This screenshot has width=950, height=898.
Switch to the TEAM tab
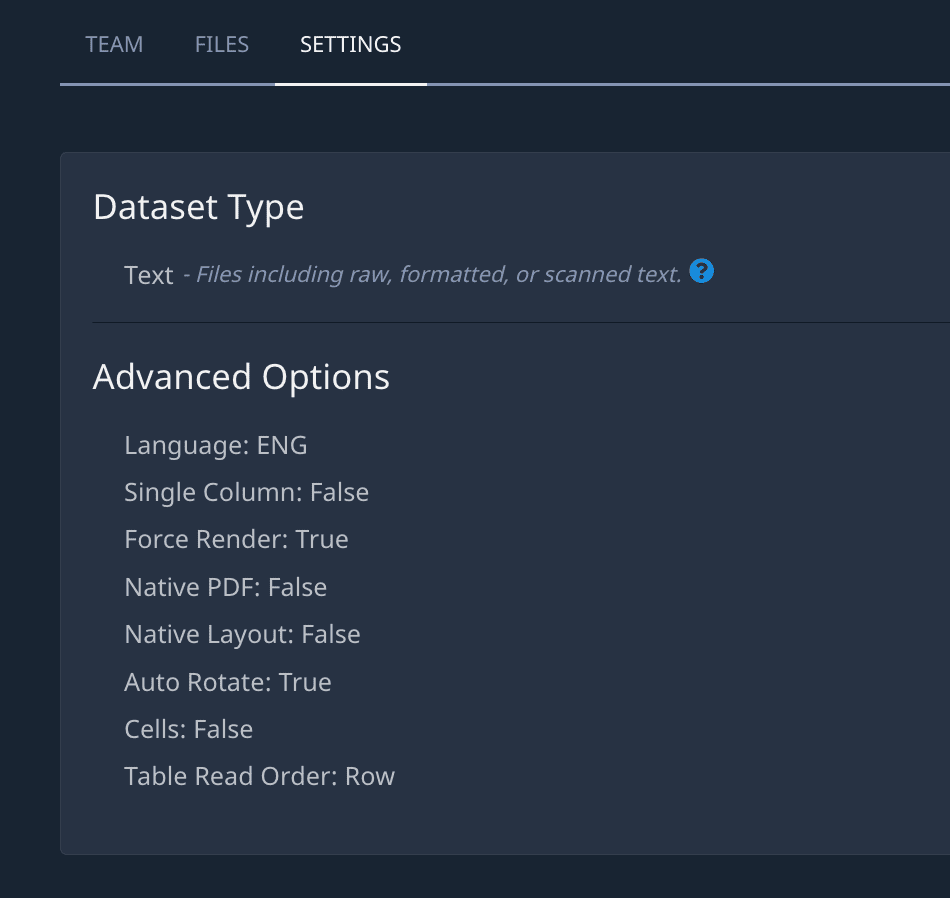114,45
